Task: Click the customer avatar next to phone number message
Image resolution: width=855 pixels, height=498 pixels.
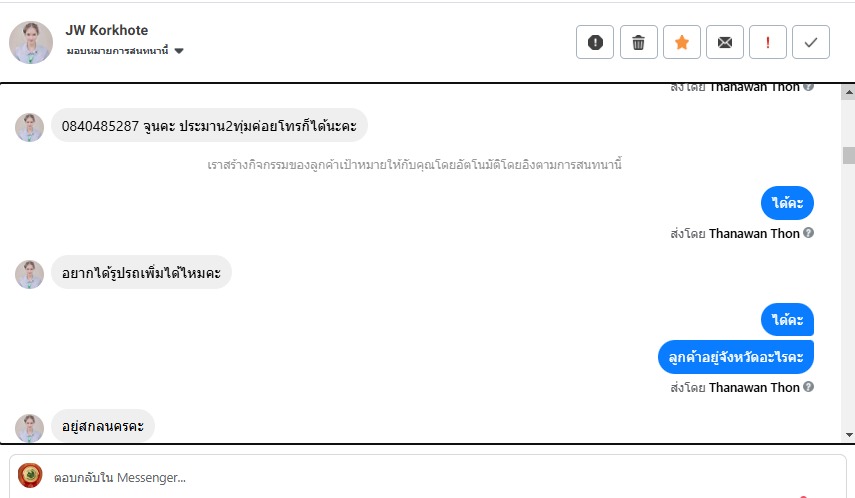Action: coord(29,127)
